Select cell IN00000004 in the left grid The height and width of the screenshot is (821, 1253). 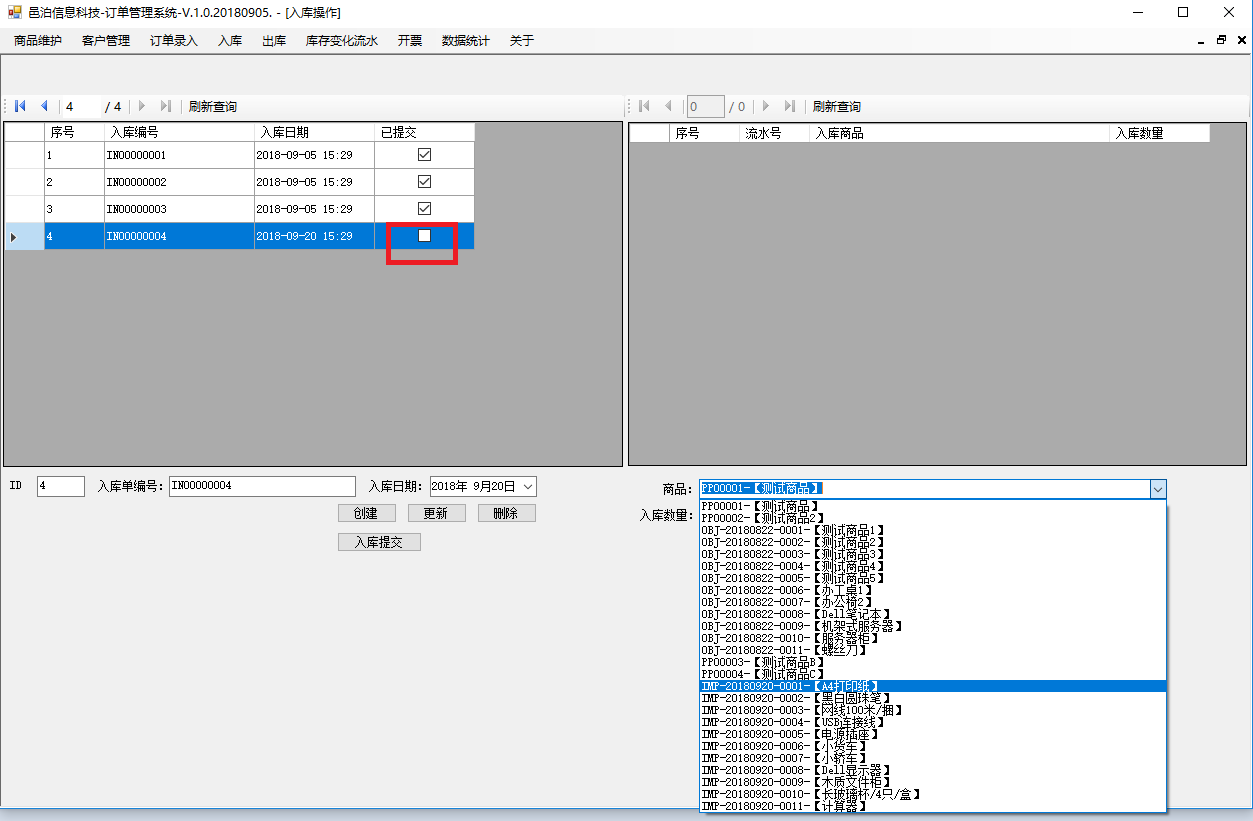[x=179, y=236]
